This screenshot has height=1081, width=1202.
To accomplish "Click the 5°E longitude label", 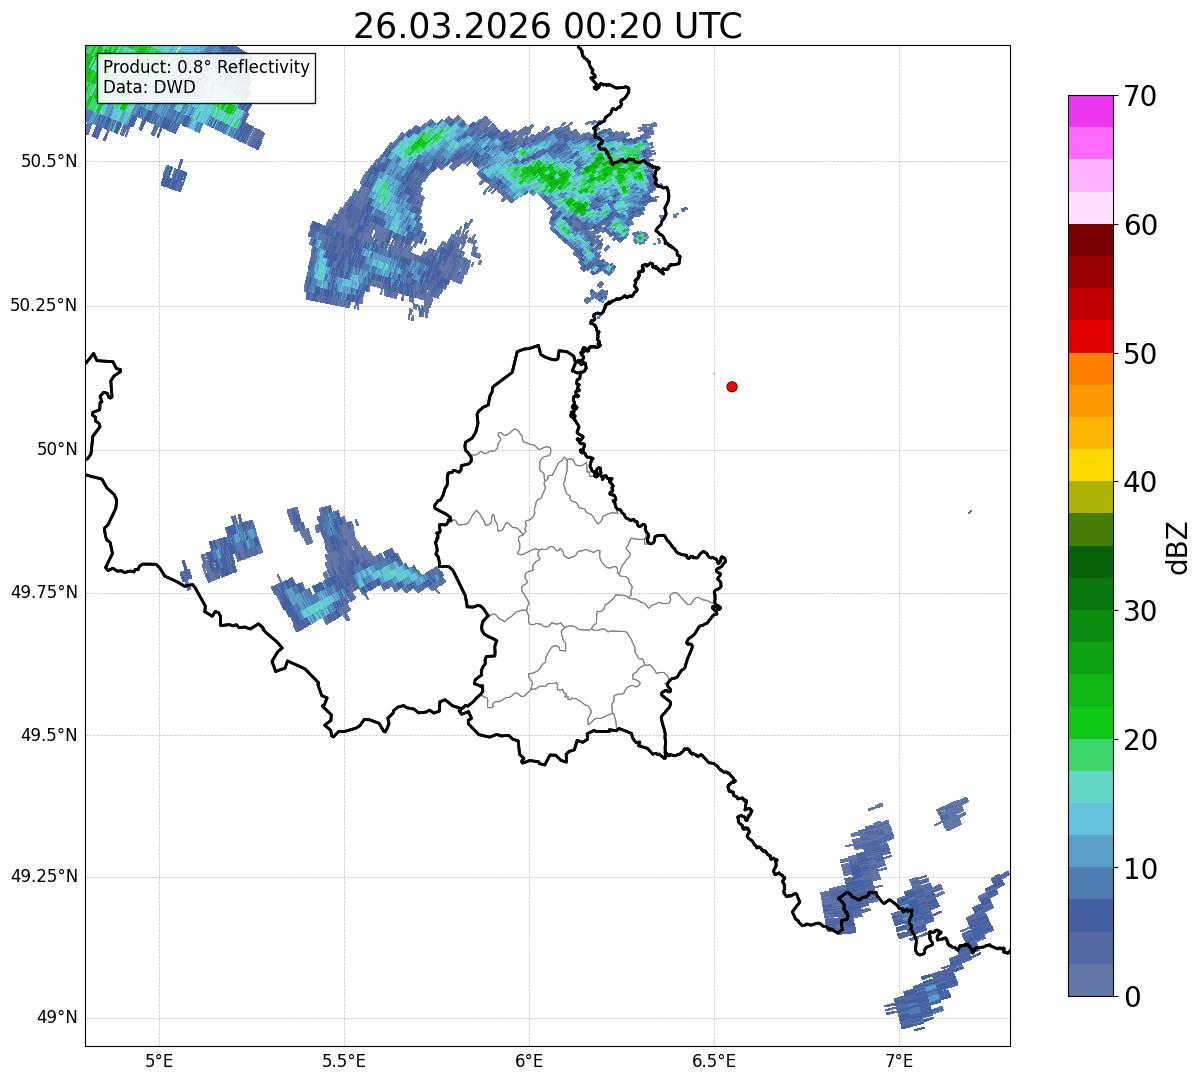I will 159,1061.
